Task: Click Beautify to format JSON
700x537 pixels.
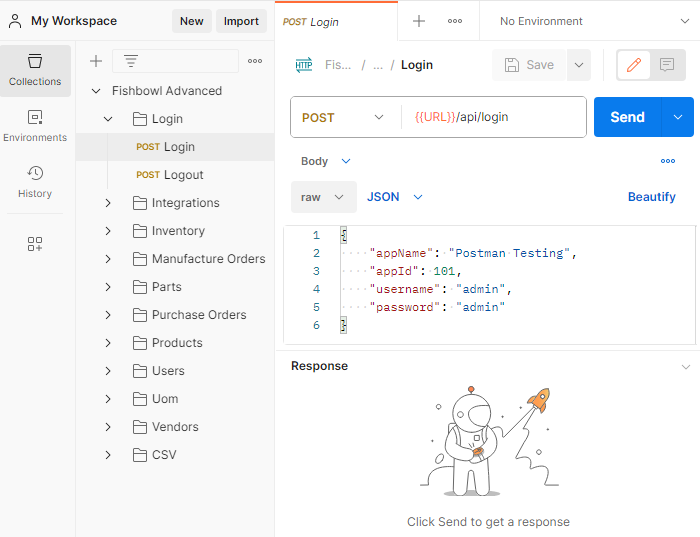Action: (x=651, y=197)
